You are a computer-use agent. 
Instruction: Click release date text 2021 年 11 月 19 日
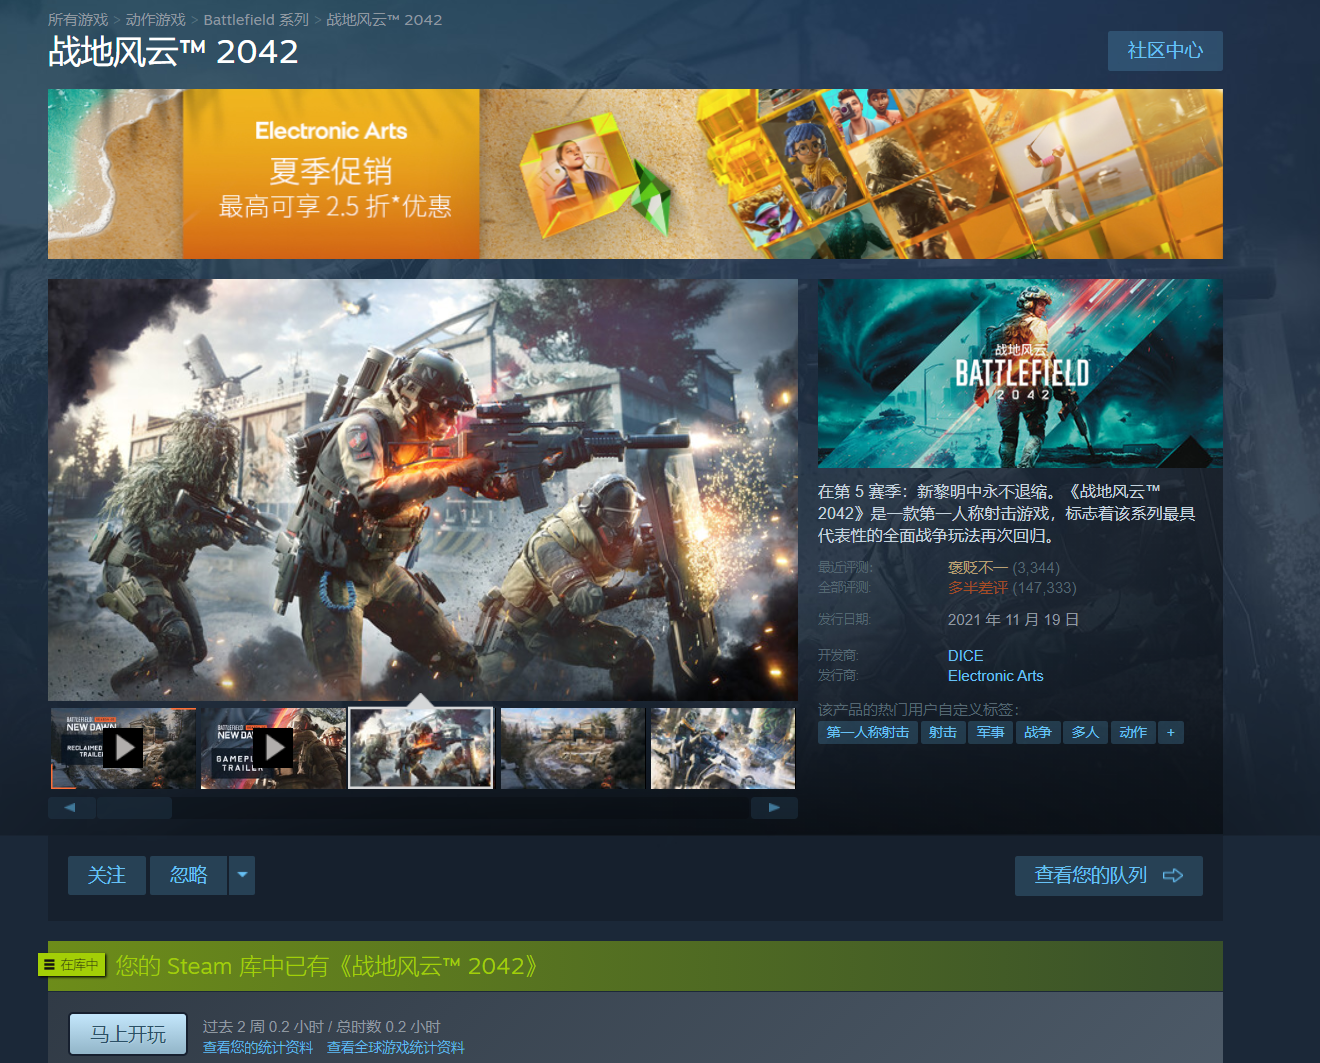tap(1013, 620)
